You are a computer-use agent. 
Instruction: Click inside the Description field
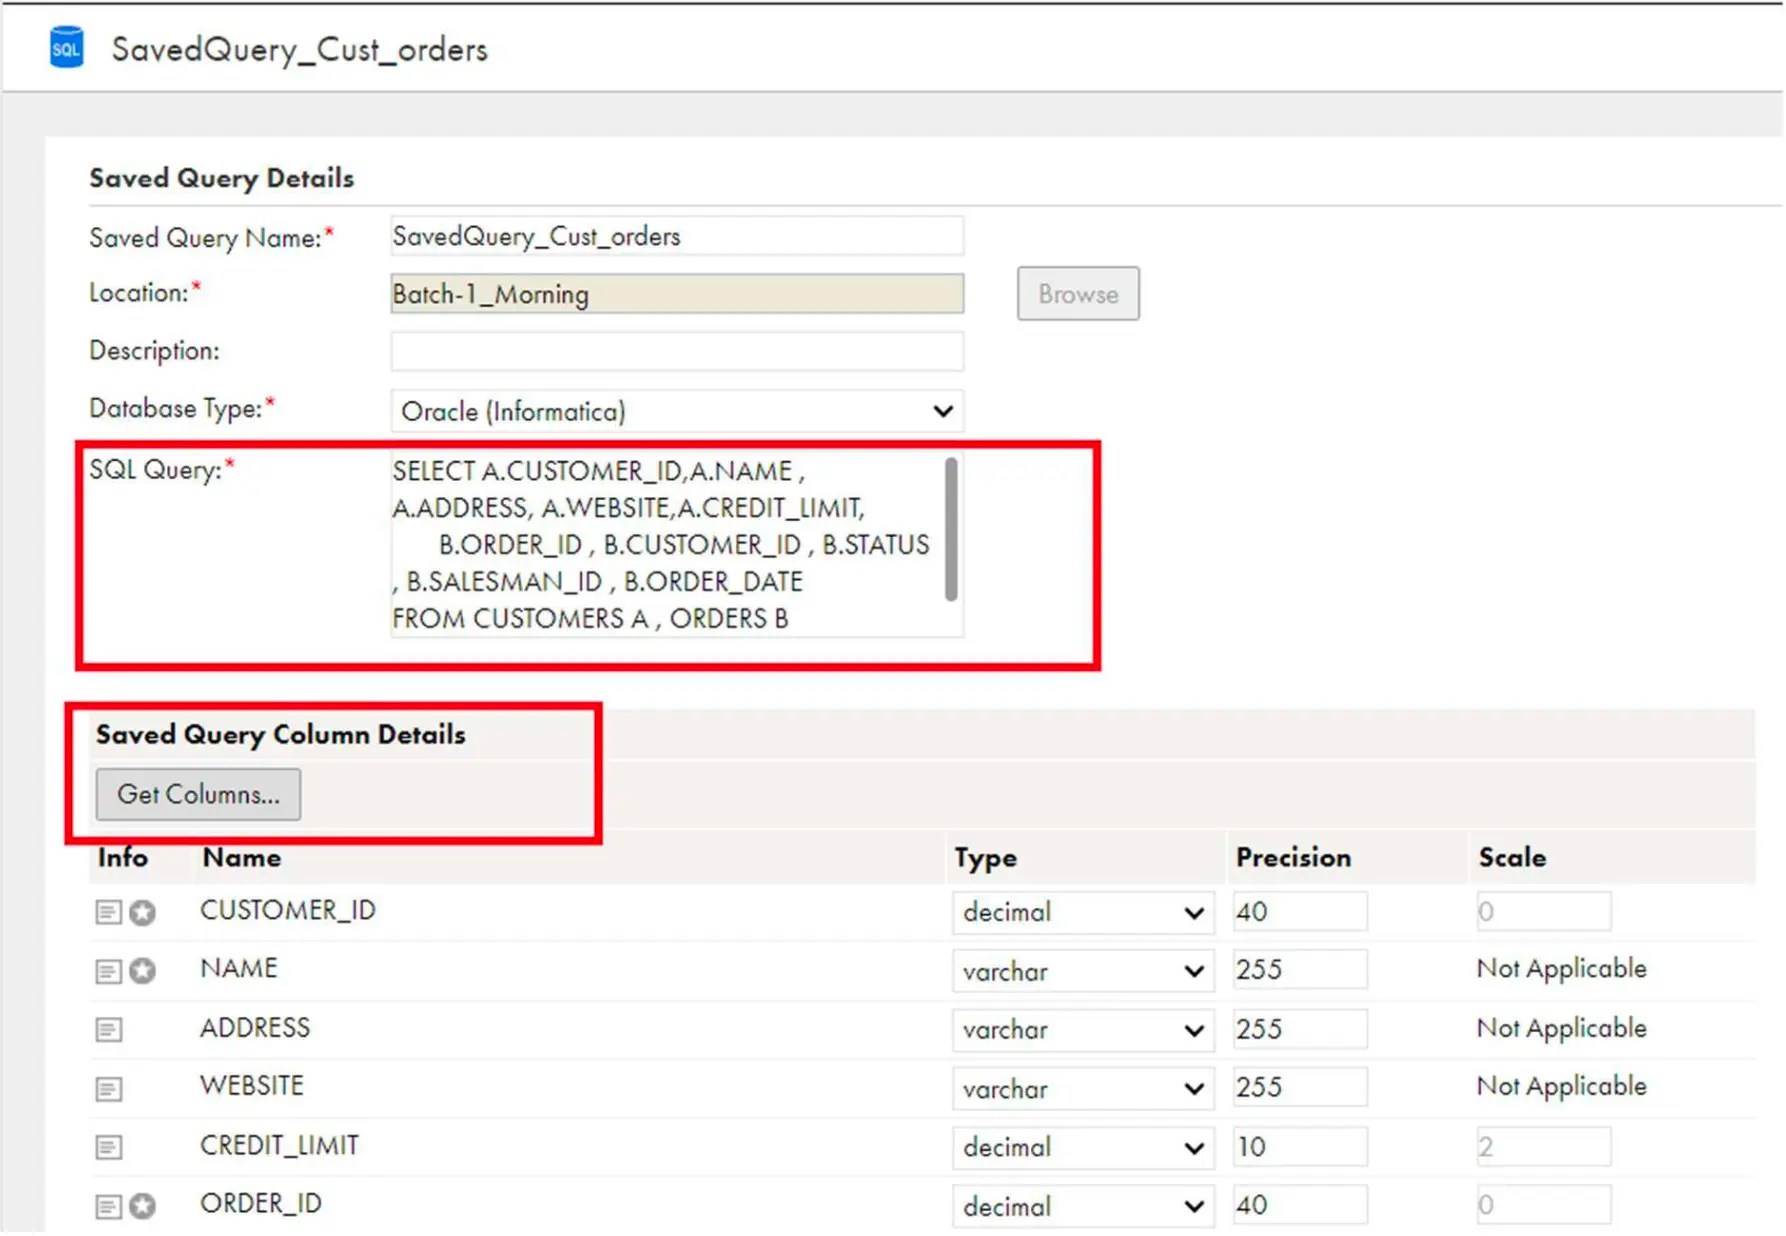click(x=676, y=351)
